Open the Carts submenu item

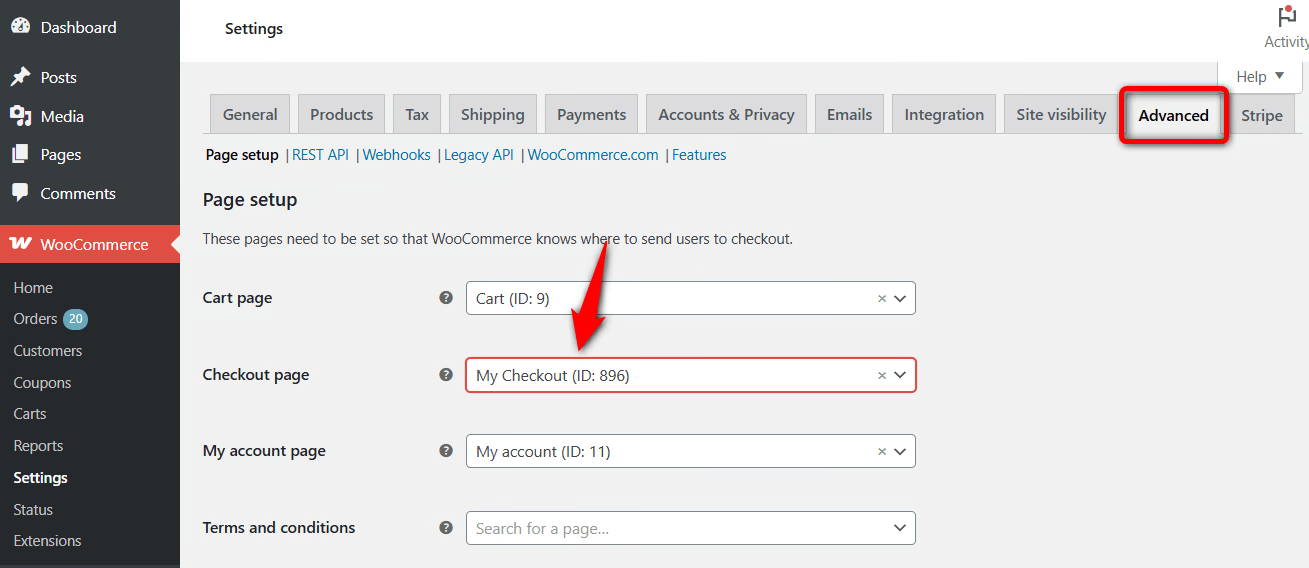(30, 414)
